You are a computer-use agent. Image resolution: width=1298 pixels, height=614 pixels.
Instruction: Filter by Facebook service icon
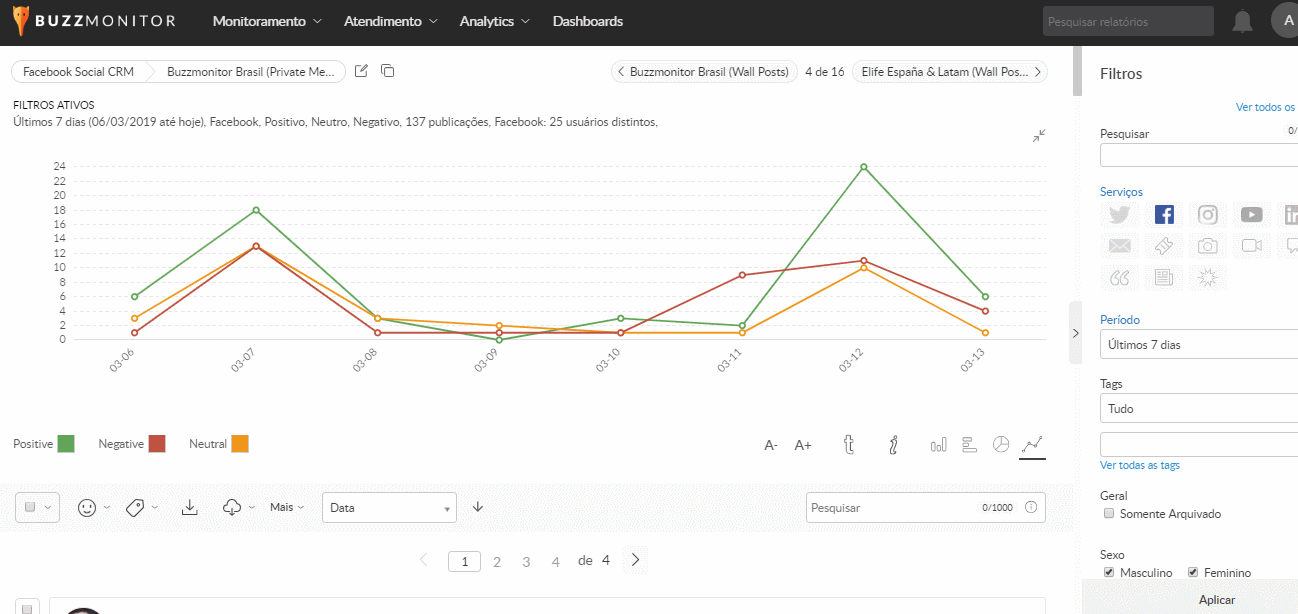1163,215
